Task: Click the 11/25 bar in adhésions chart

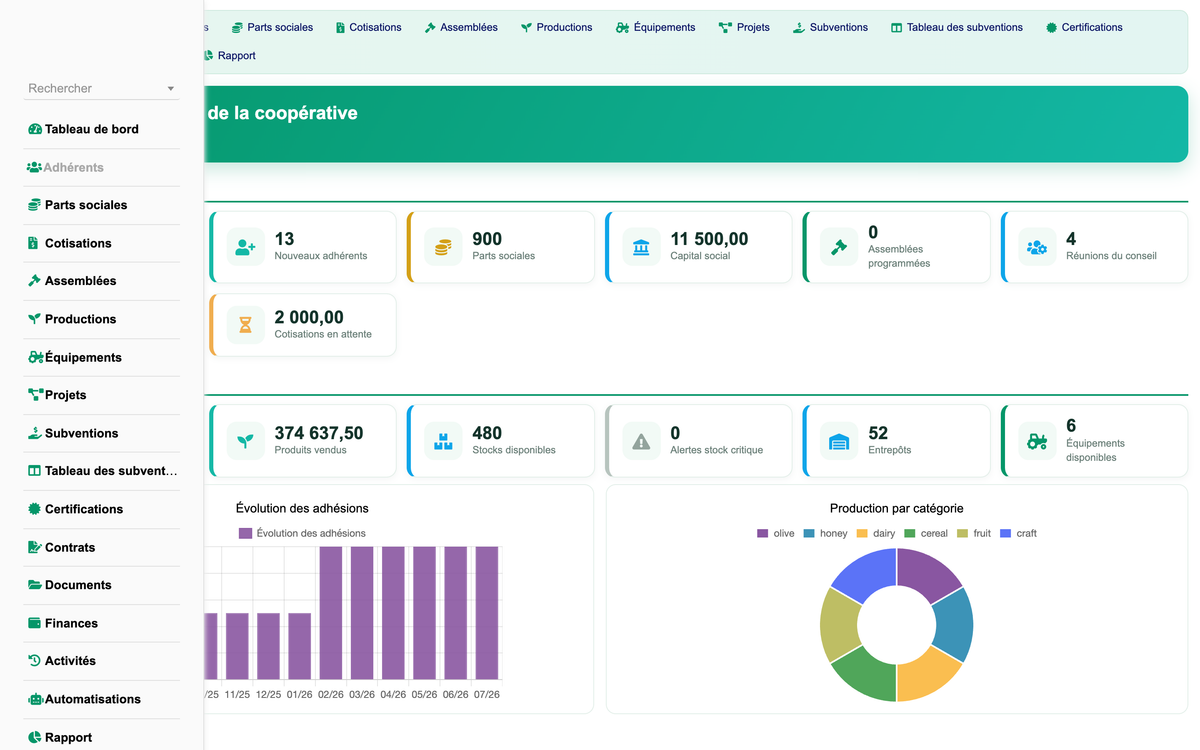Action: tap(237, 646)
